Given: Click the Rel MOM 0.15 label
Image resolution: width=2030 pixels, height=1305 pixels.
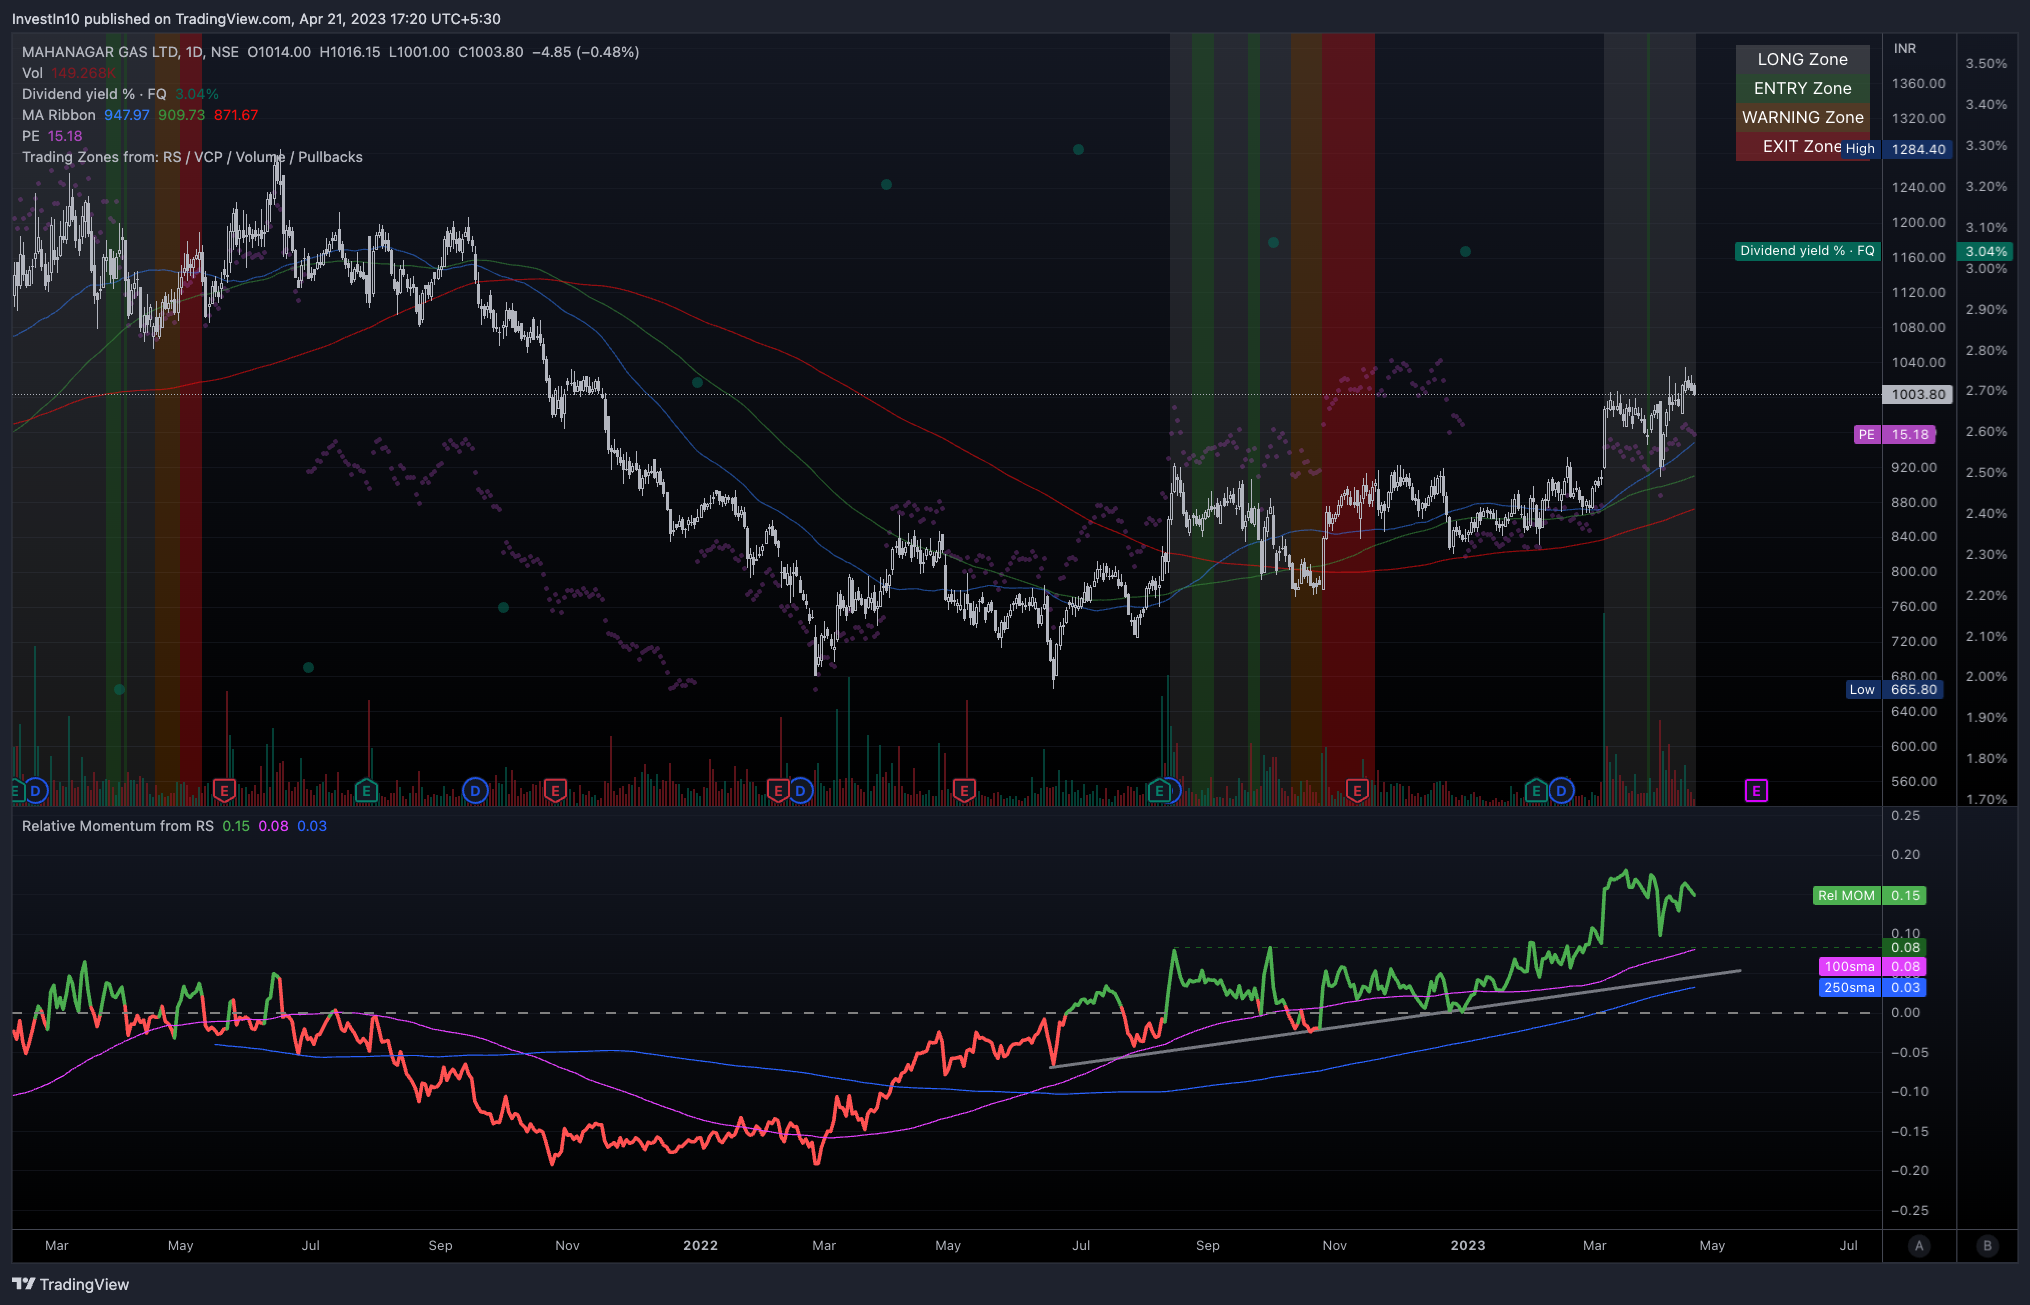Looking at the screenshot, I should [x=1870, y=895].
